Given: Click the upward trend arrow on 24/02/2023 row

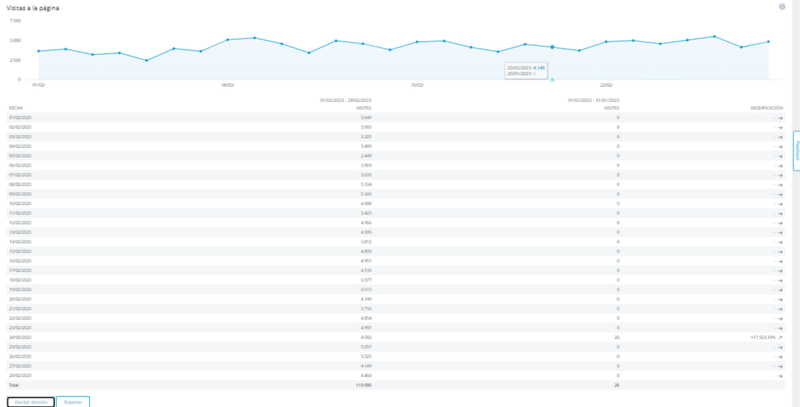Looking at the screenshot, I should (x=779, y=337).
